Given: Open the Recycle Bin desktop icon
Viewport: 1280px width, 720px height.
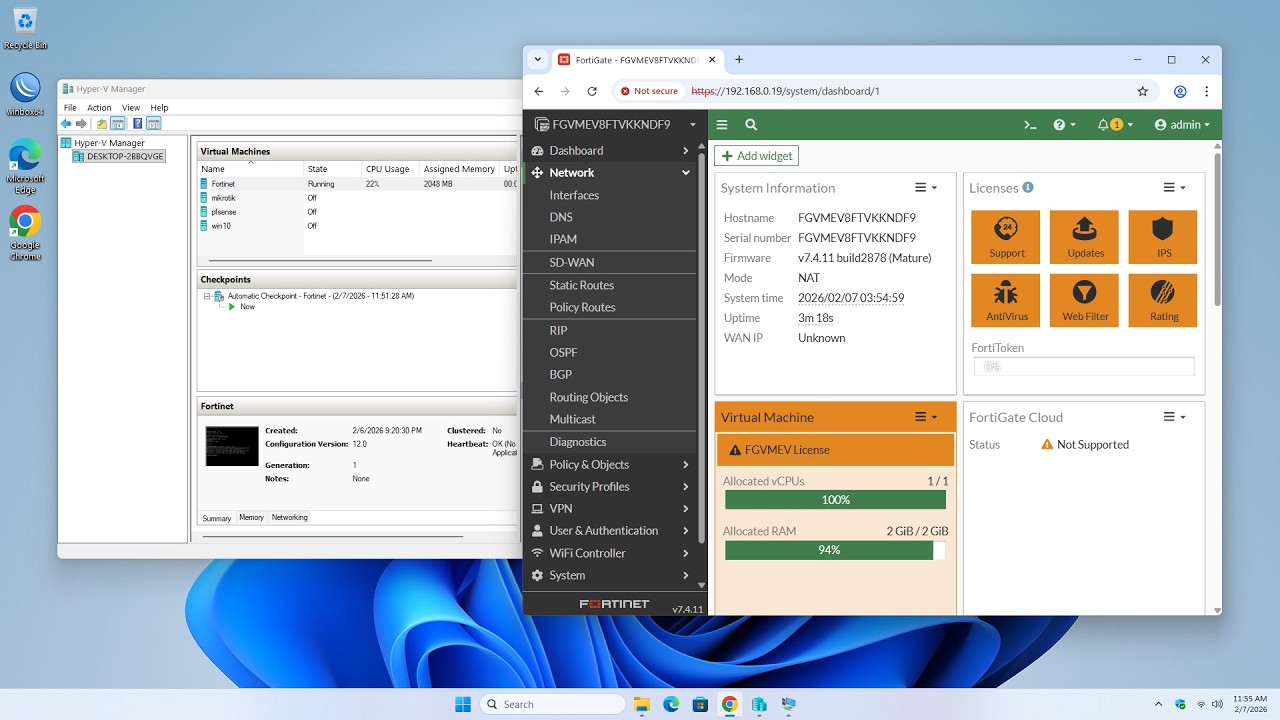Looking at the screenshot, I should click(25, 28).
